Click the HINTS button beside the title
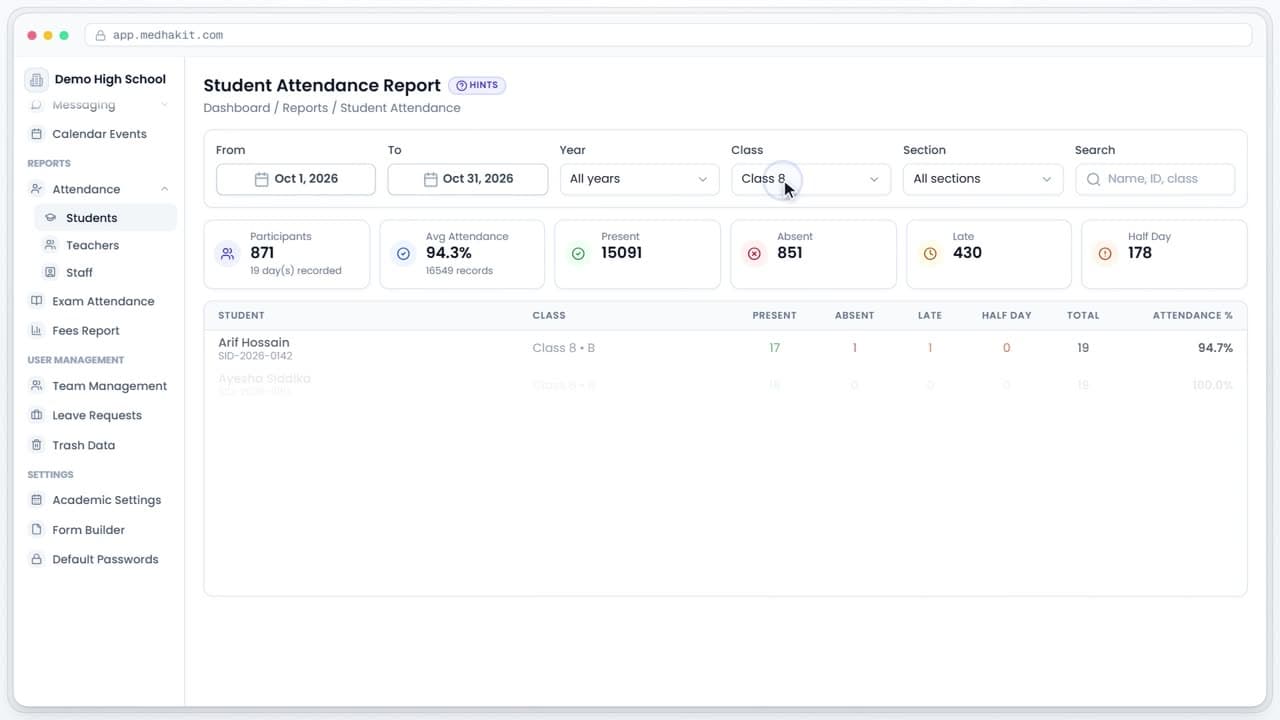1280x720 pixels. [x=477, y=86]
